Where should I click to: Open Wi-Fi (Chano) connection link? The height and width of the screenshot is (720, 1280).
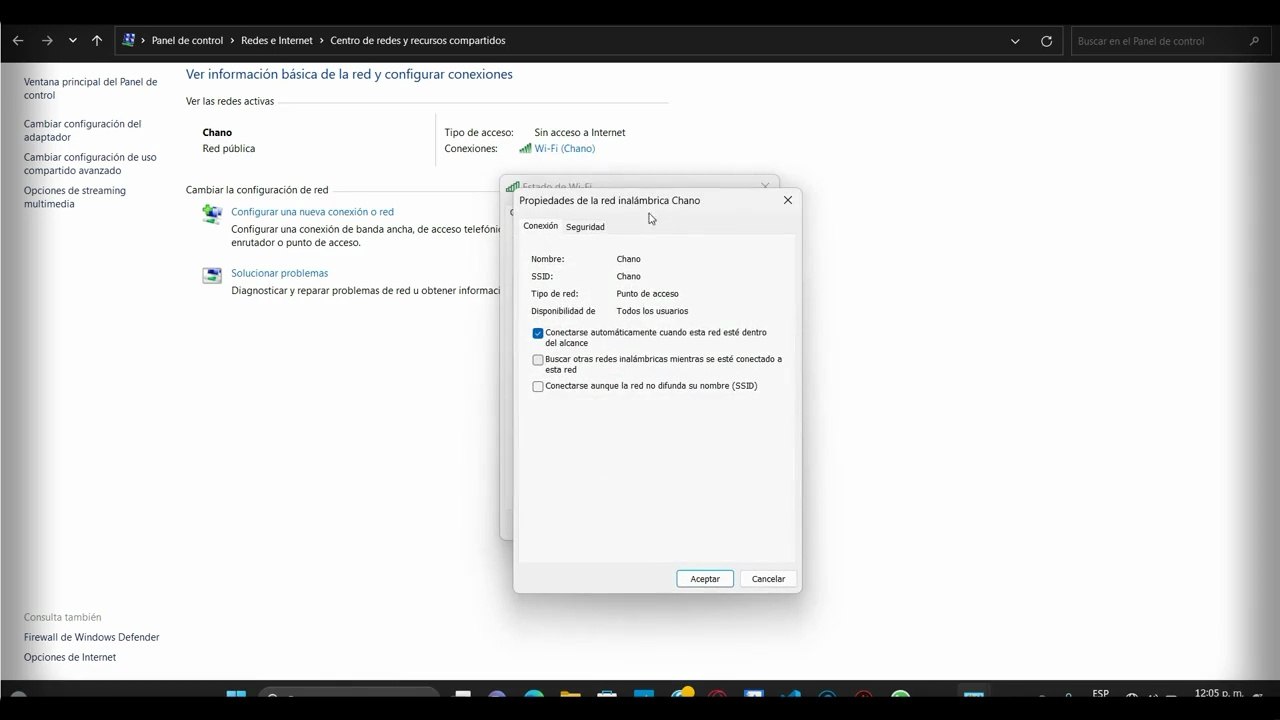pyautogui.click(x=564, y=148)
